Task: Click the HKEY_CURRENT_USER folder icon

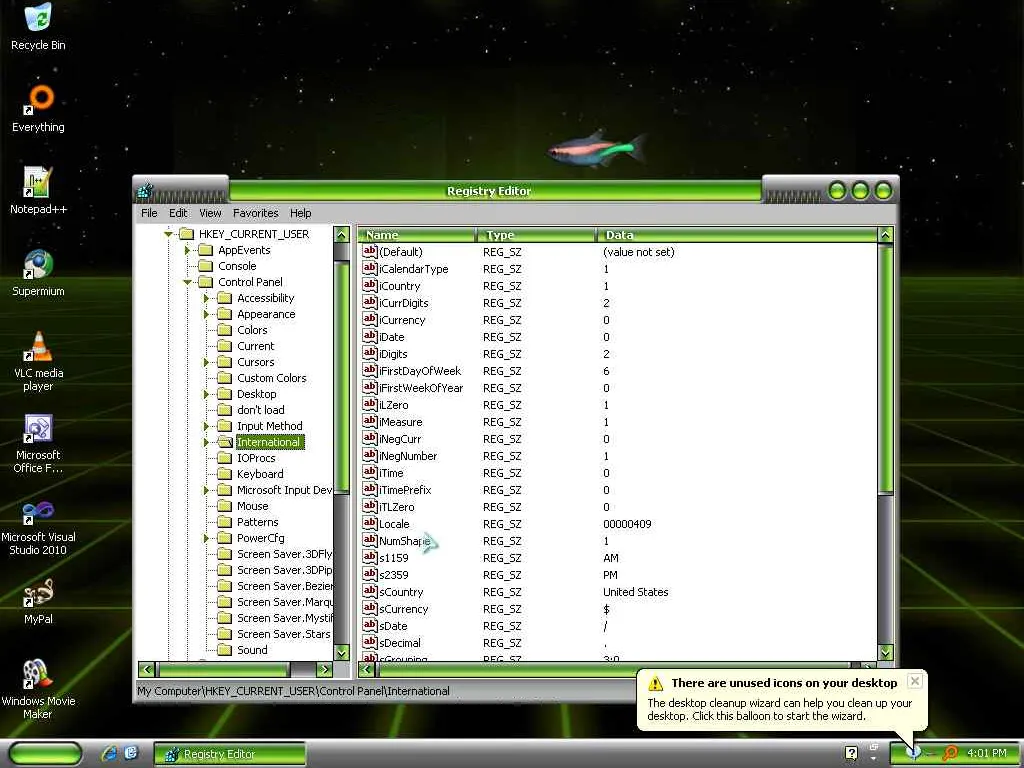Action: [187, 234]
